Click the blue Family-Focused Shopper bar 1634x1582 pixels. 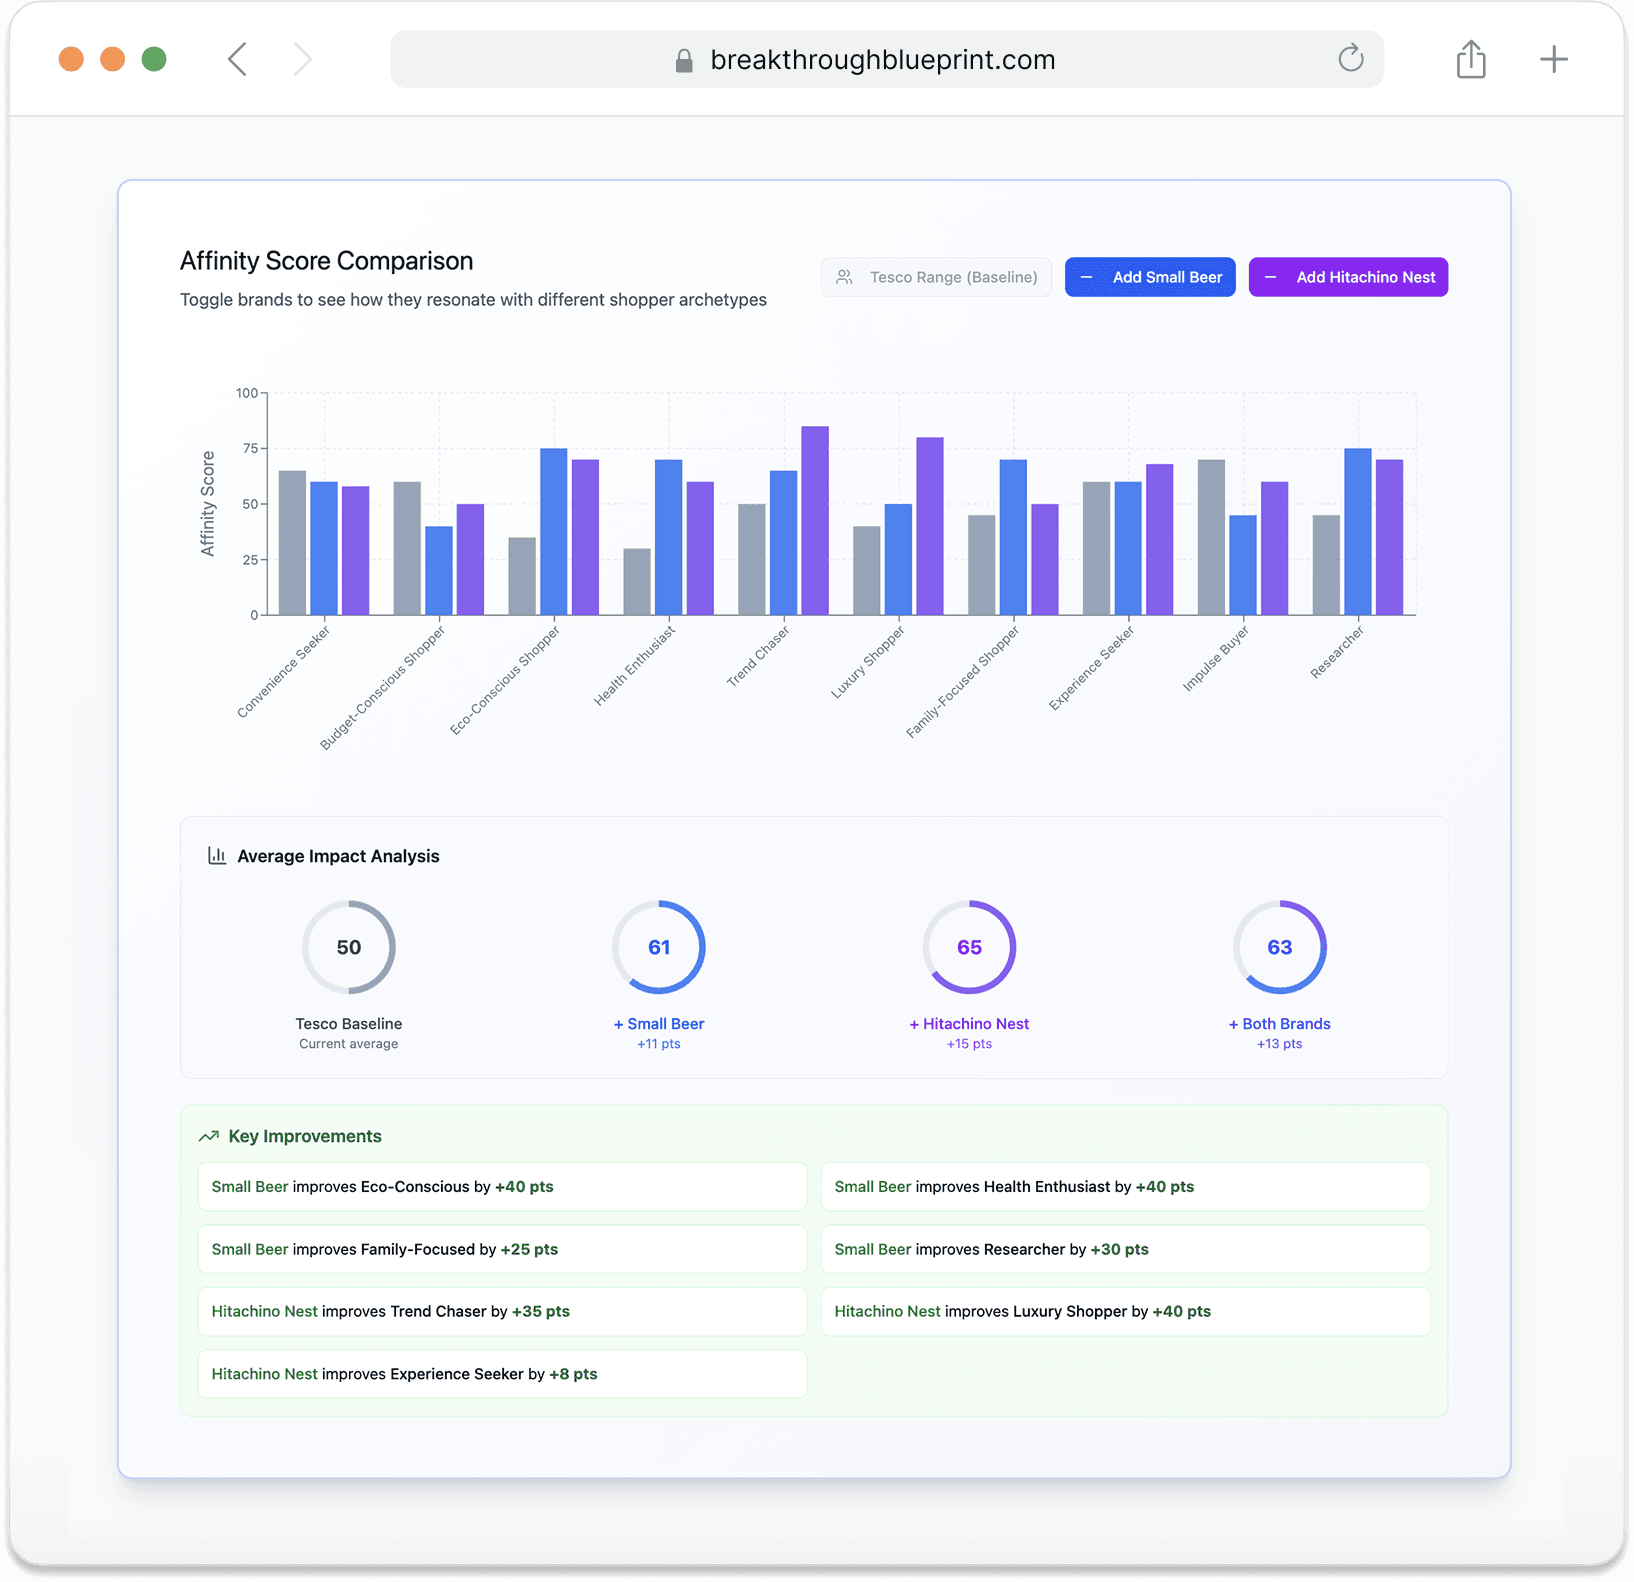click(1013, 537)
